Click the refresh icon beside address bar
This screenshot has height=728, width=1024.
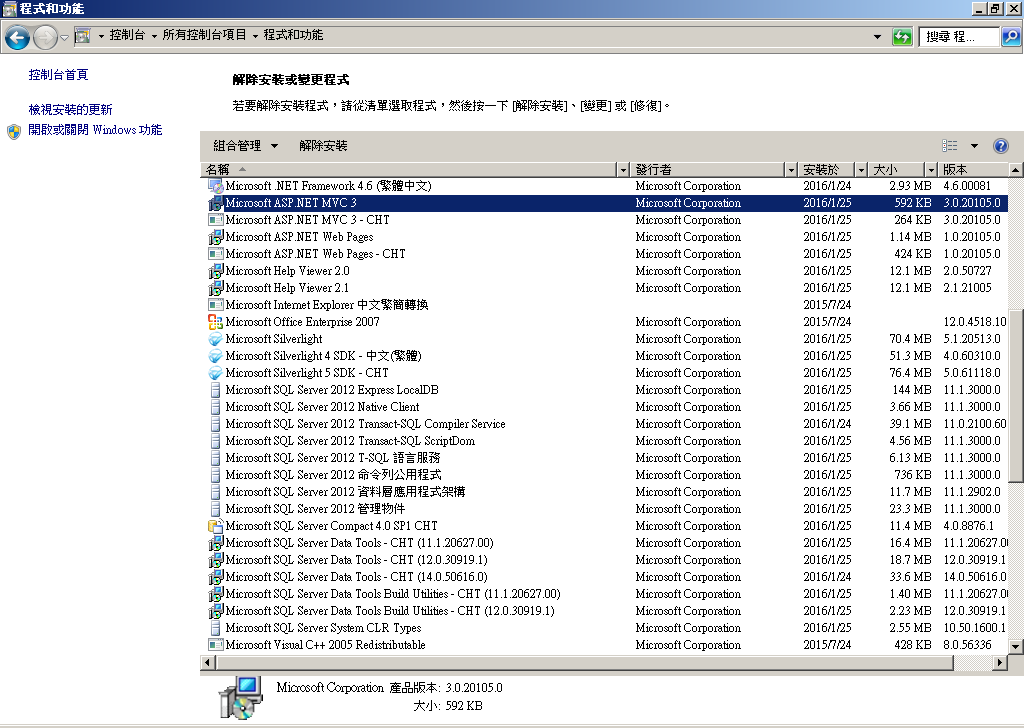902,37
